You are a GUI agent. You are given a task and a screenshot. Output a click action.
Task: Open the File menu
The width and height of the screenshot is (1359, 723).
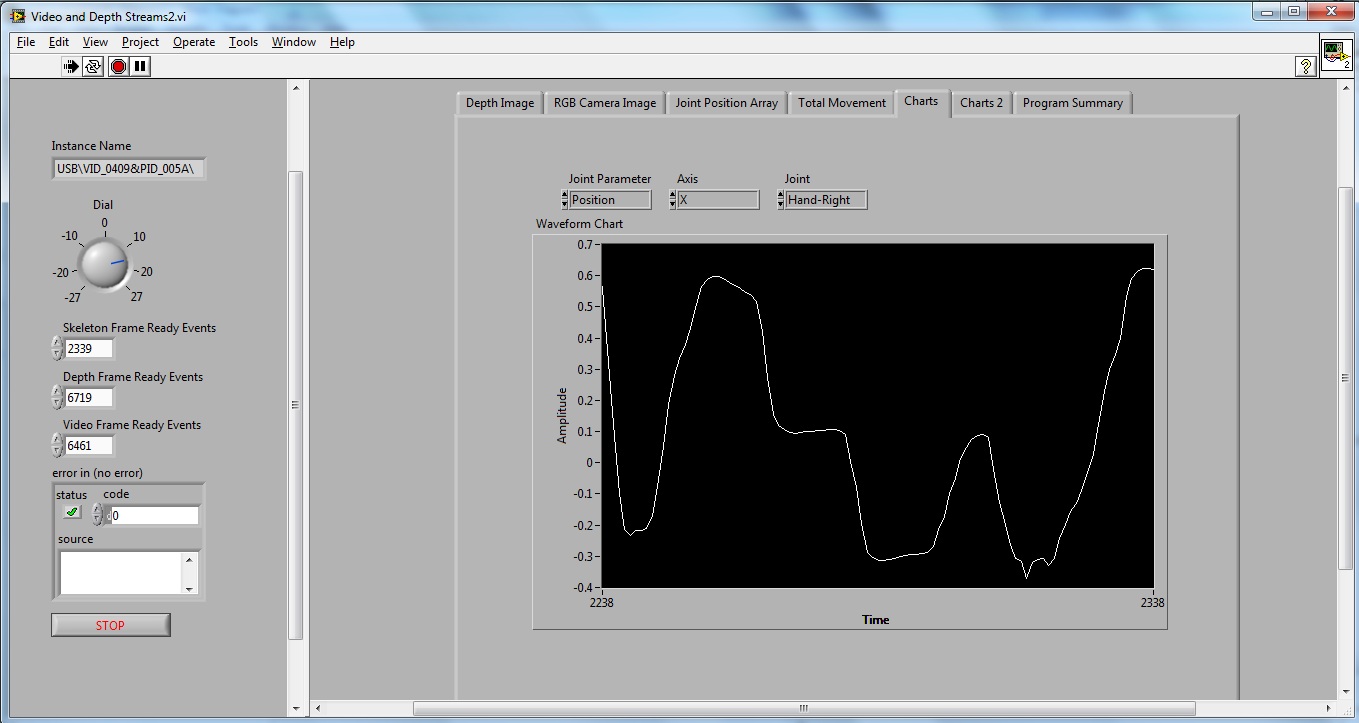pyautogui.click(x=26, y=42)
